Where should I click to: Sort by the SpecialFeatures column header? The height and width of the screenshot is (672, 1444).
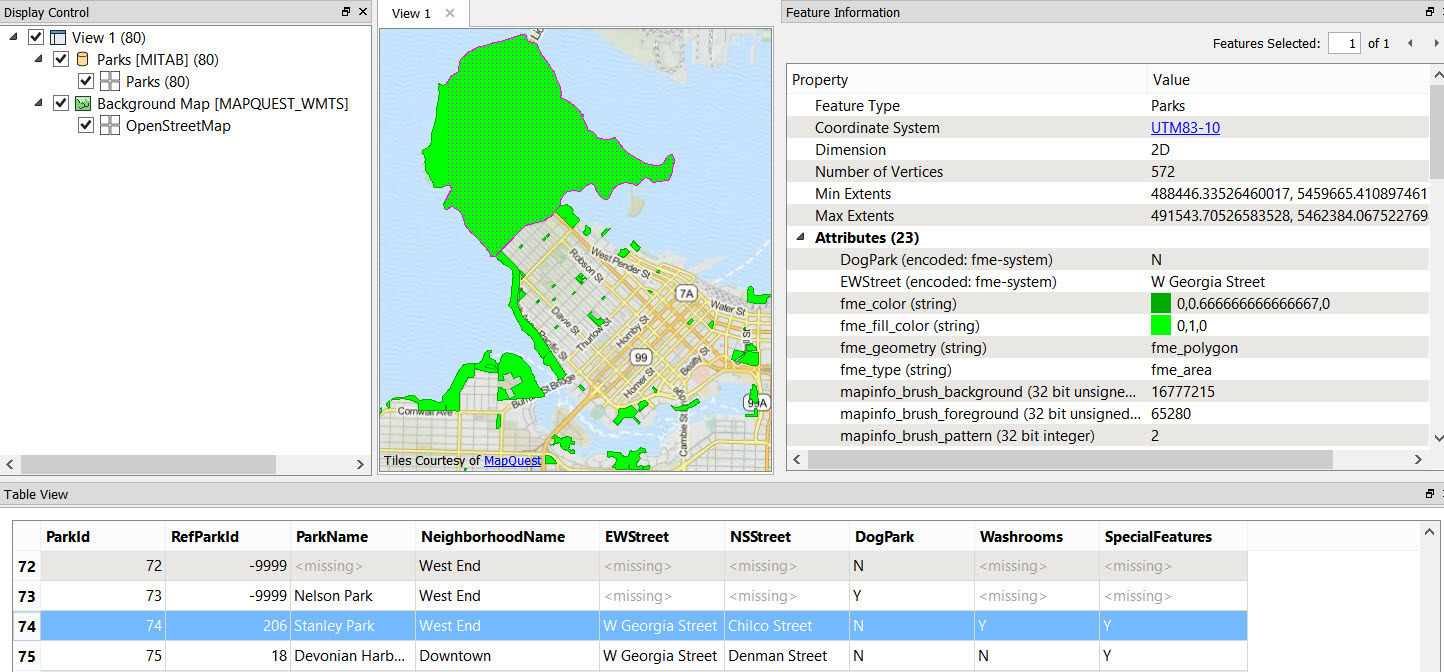click(x=1173, y=536)
